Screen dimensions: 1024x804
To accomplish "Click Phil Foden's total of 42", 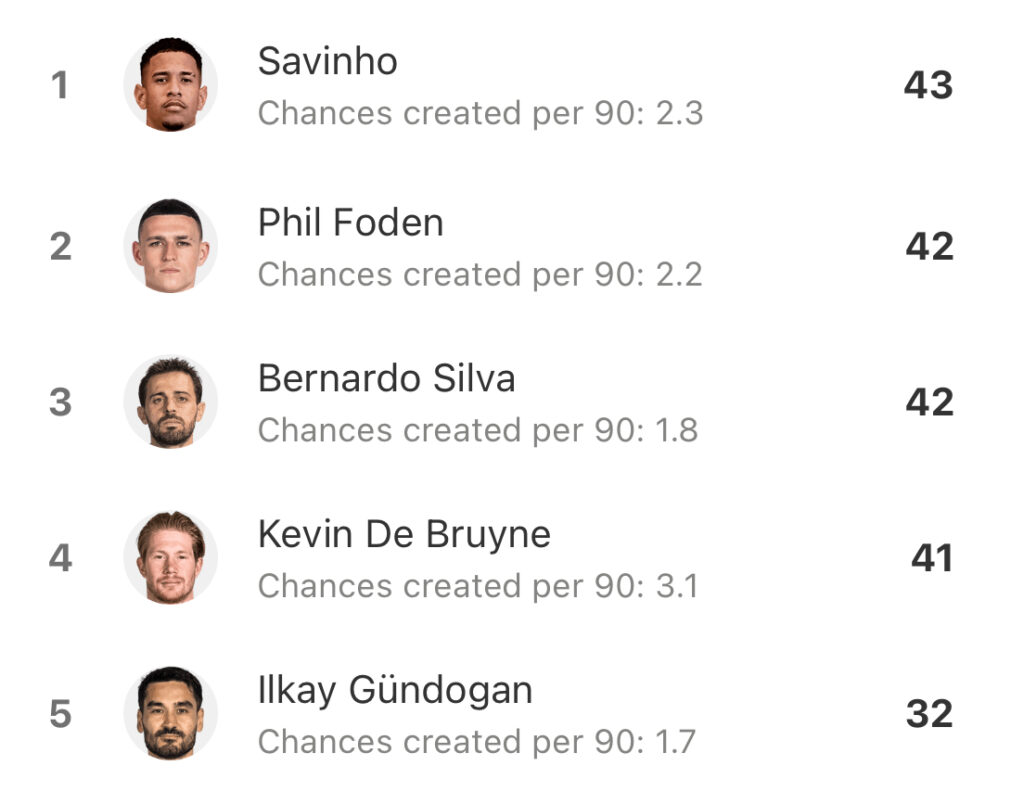I will pos(929,246).
